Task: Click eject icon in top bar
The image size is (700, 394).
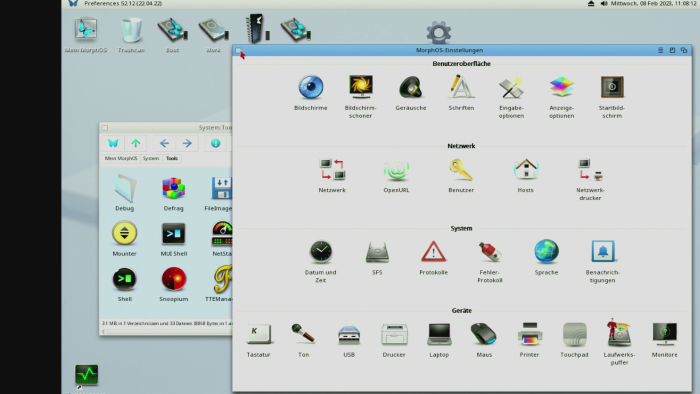Action: pos(591,4)
